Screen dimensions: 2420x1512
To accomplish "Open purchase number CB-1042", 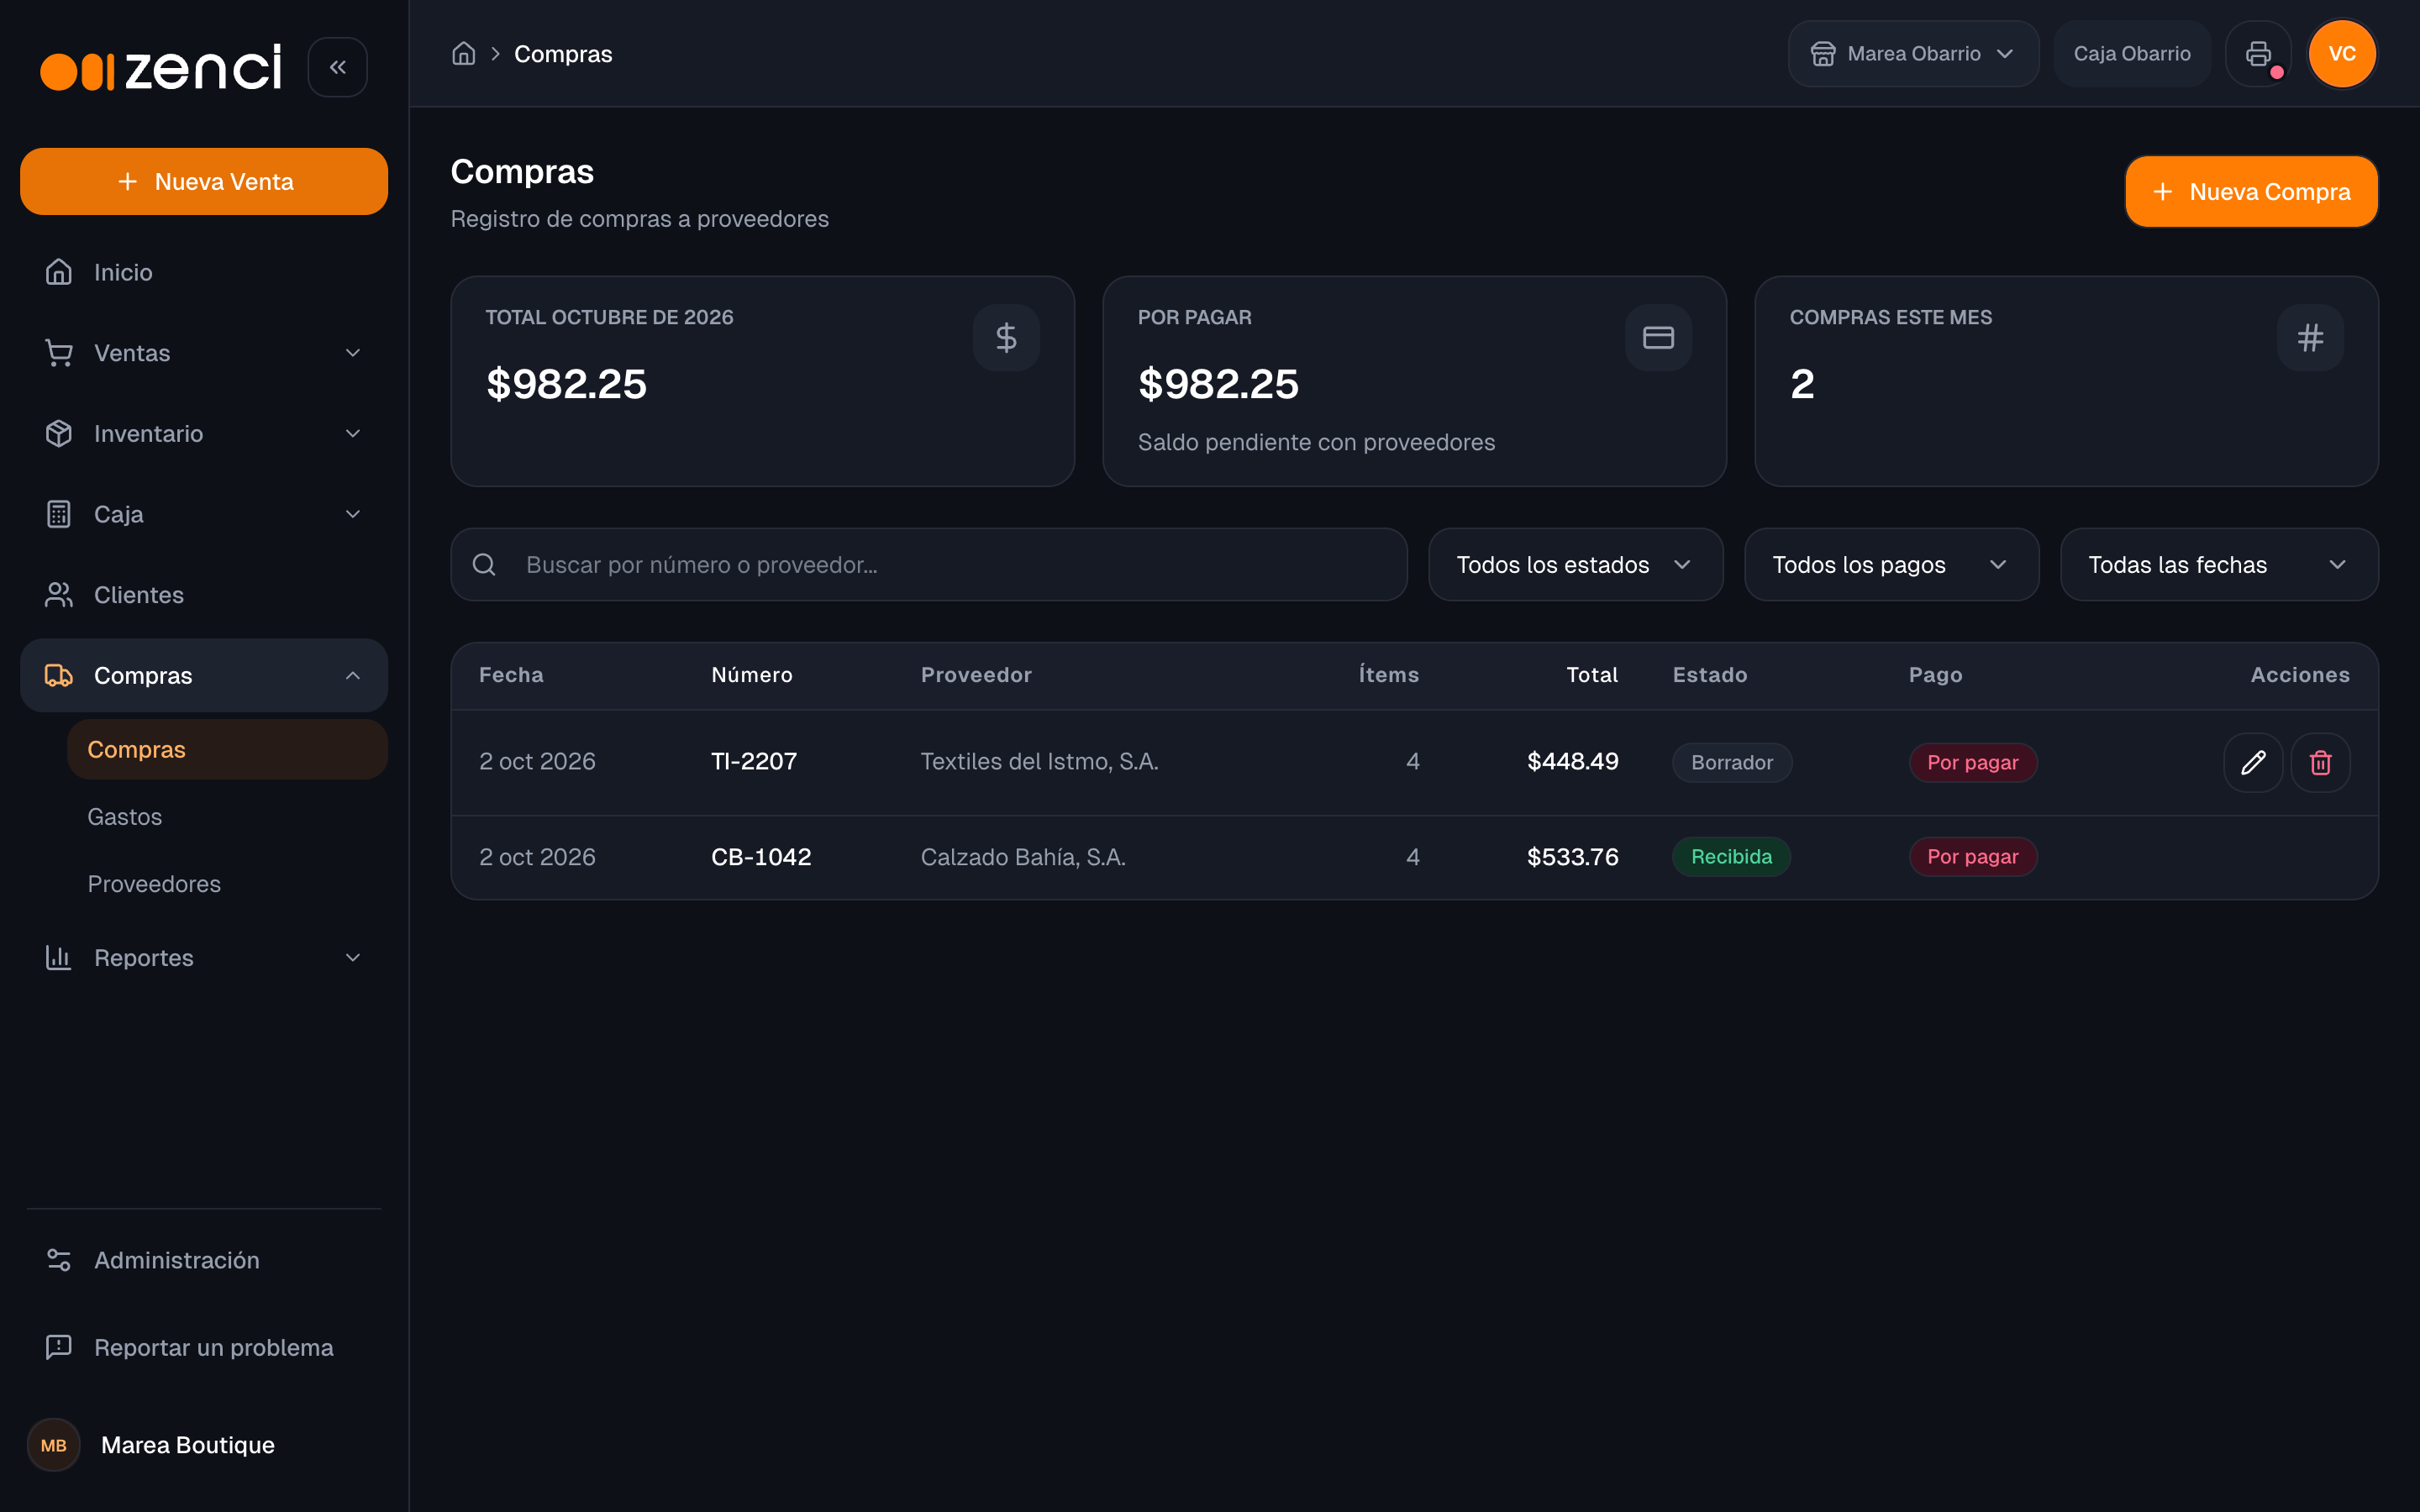I will click(x=761, y=857).
